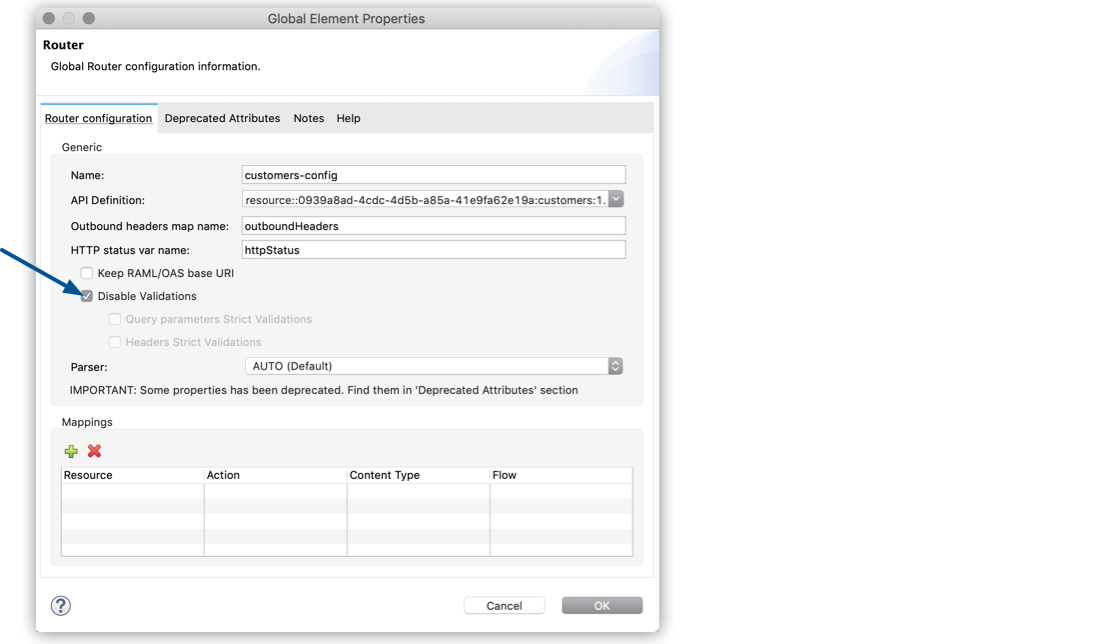This screenshot has width=1107, height=644.
Task: Open the Notes tab
Action: pos(308,118)
